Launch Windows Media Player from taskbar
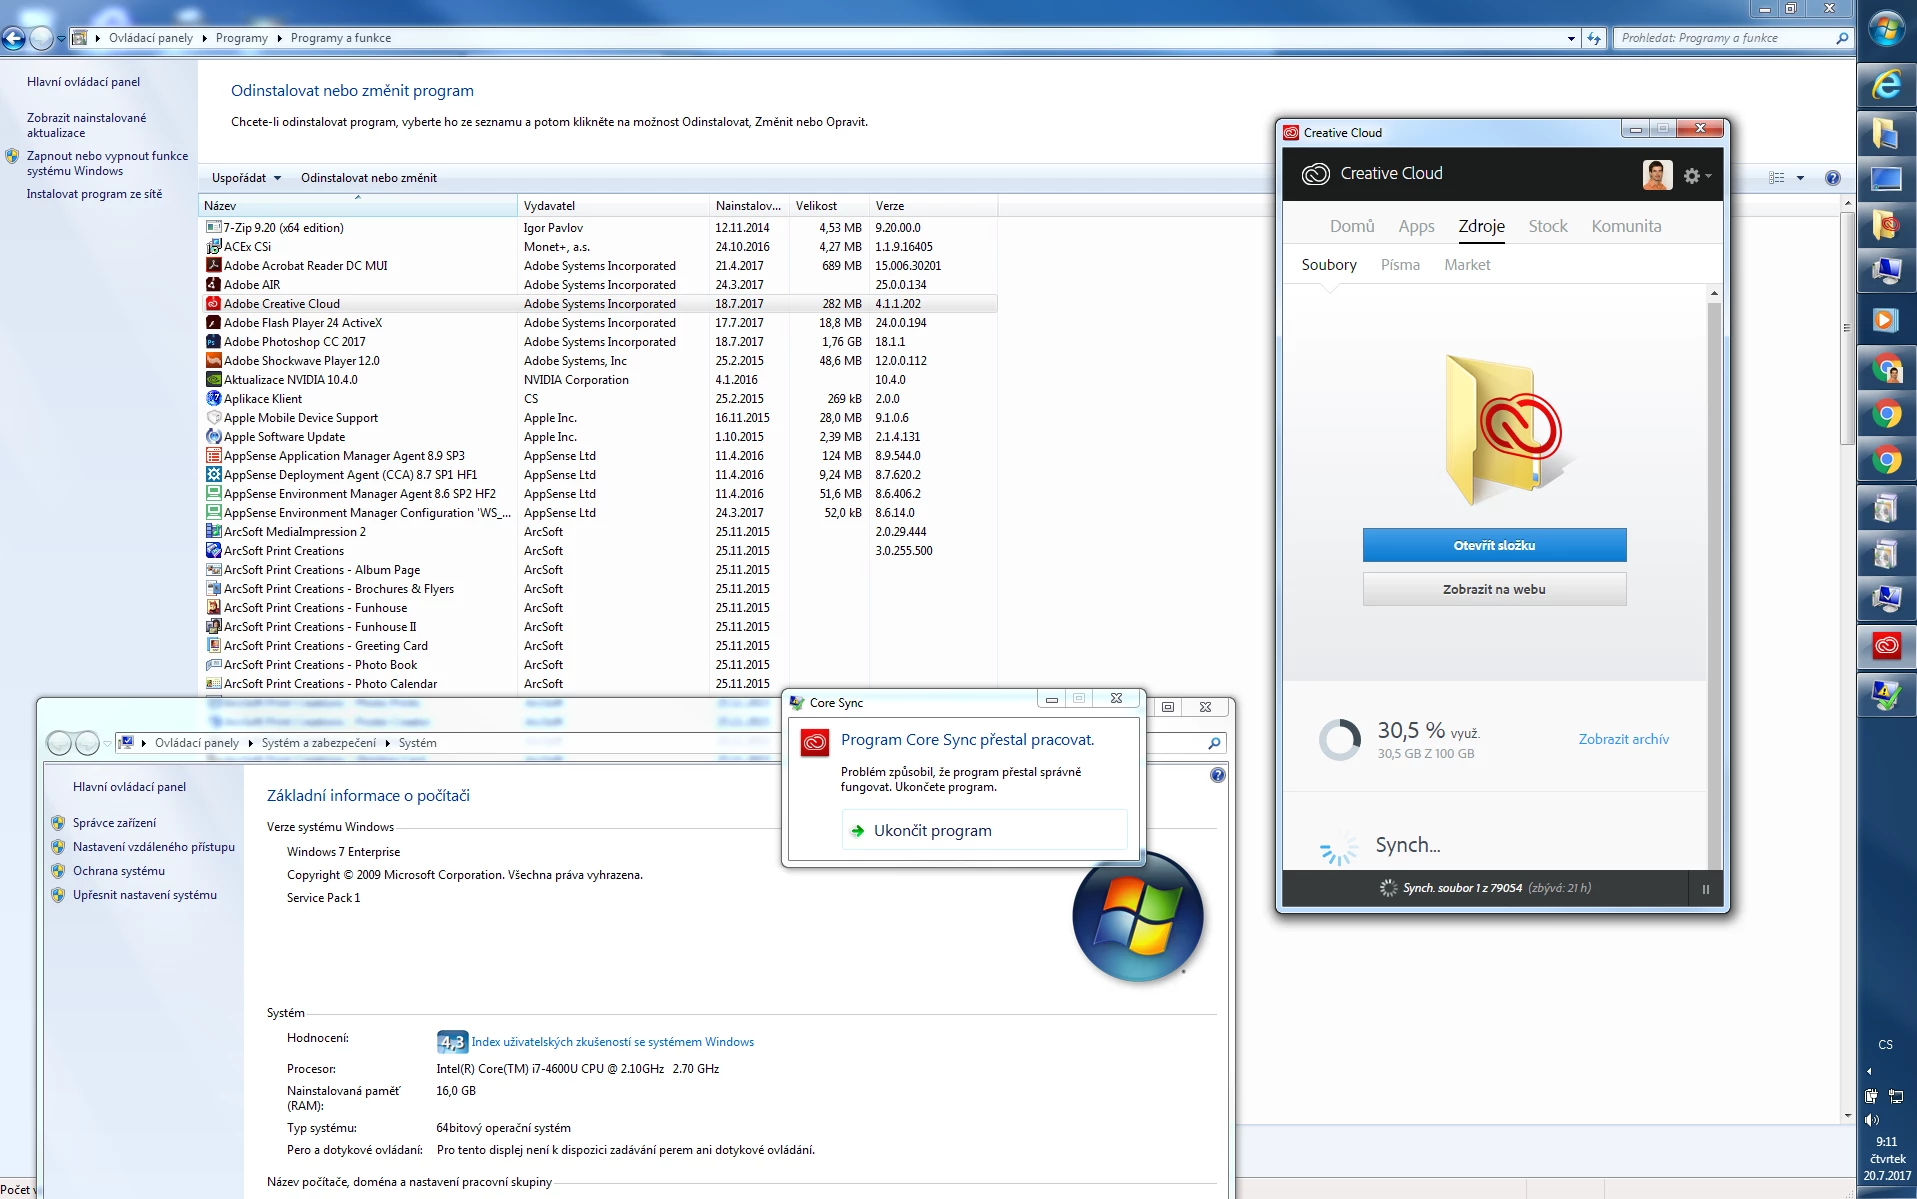 coord(1886,320)
